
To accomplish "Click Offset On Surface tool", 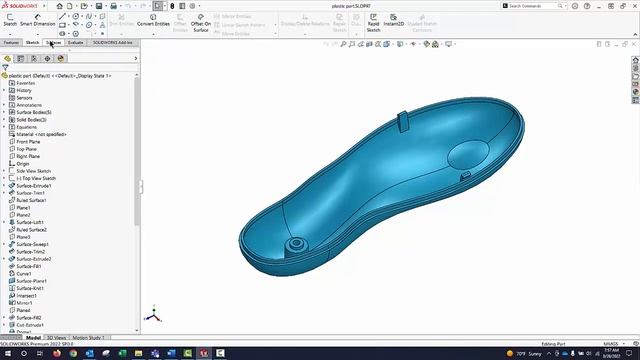I will tap(201, 23).
